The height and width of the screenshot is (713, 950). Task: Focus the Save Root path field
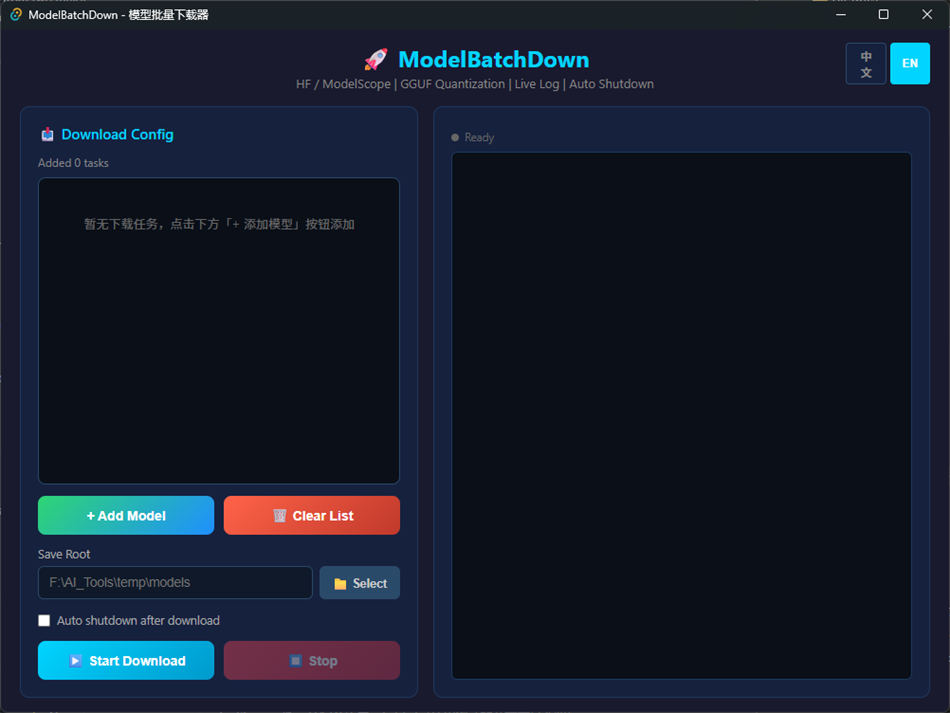tap(175, 583)
